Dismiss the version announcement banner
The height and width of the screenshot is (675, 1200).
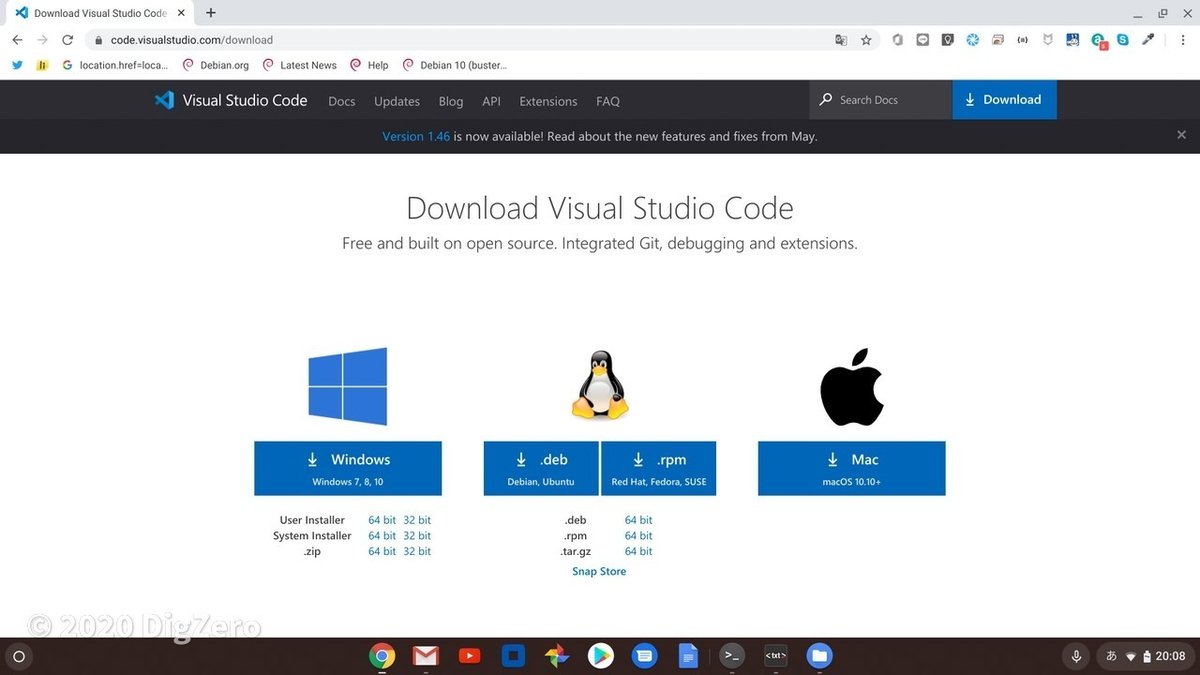(x=1181, y=135)
